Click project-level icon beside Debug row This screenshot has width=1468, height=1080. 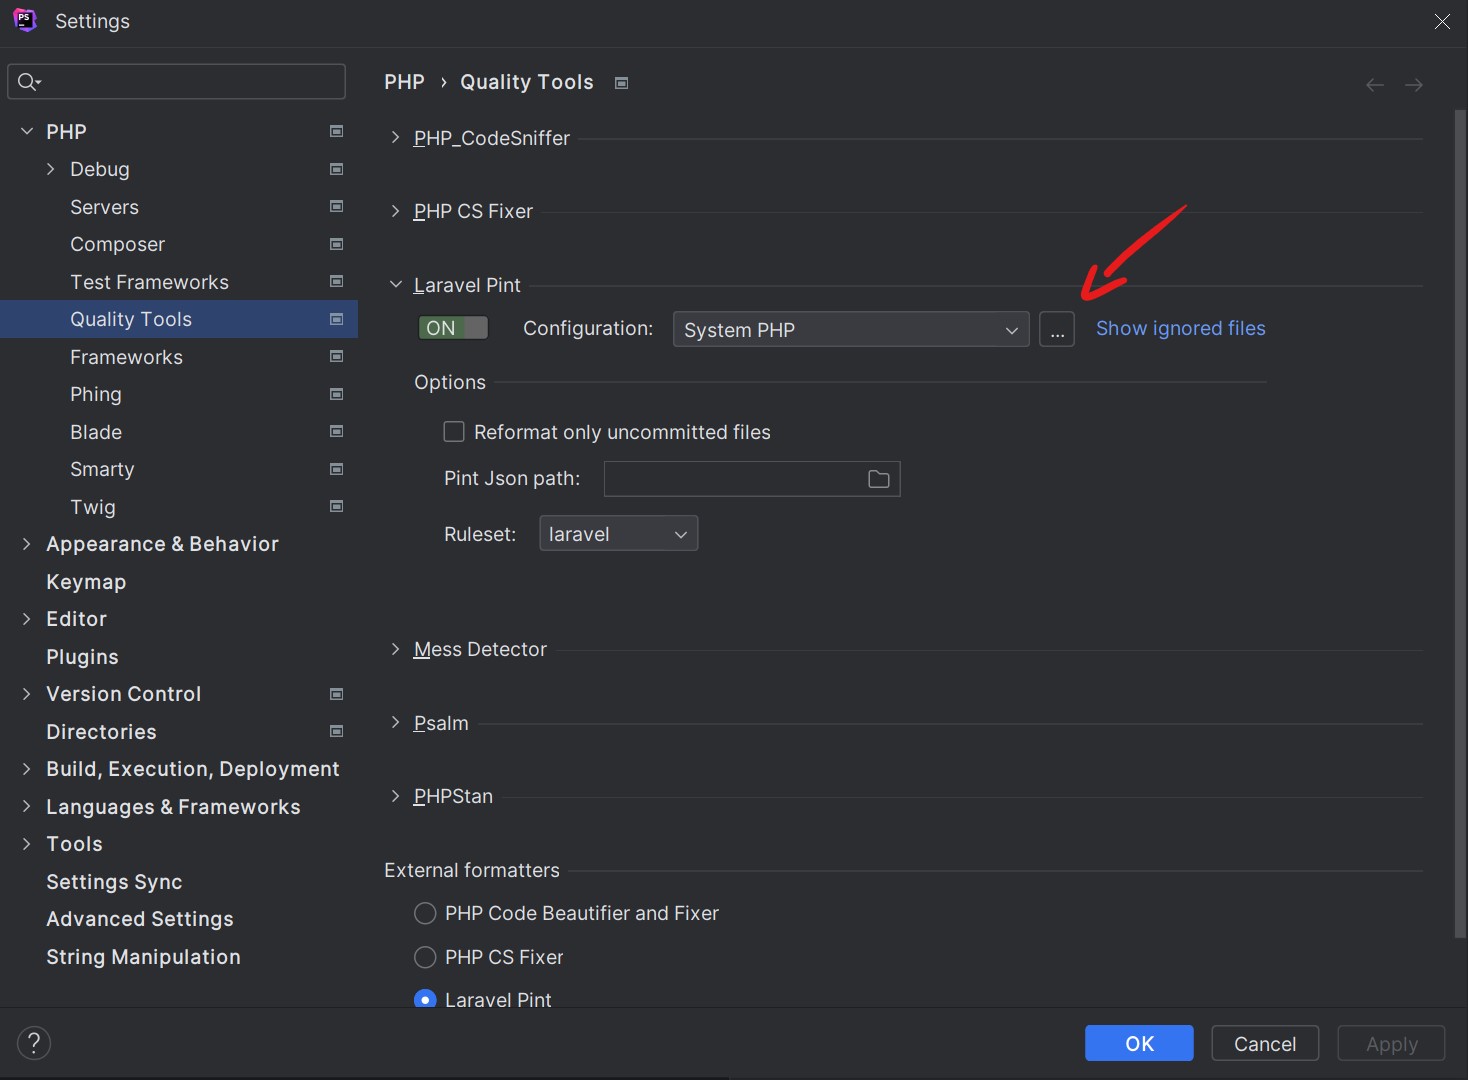(x=337, y=169)
